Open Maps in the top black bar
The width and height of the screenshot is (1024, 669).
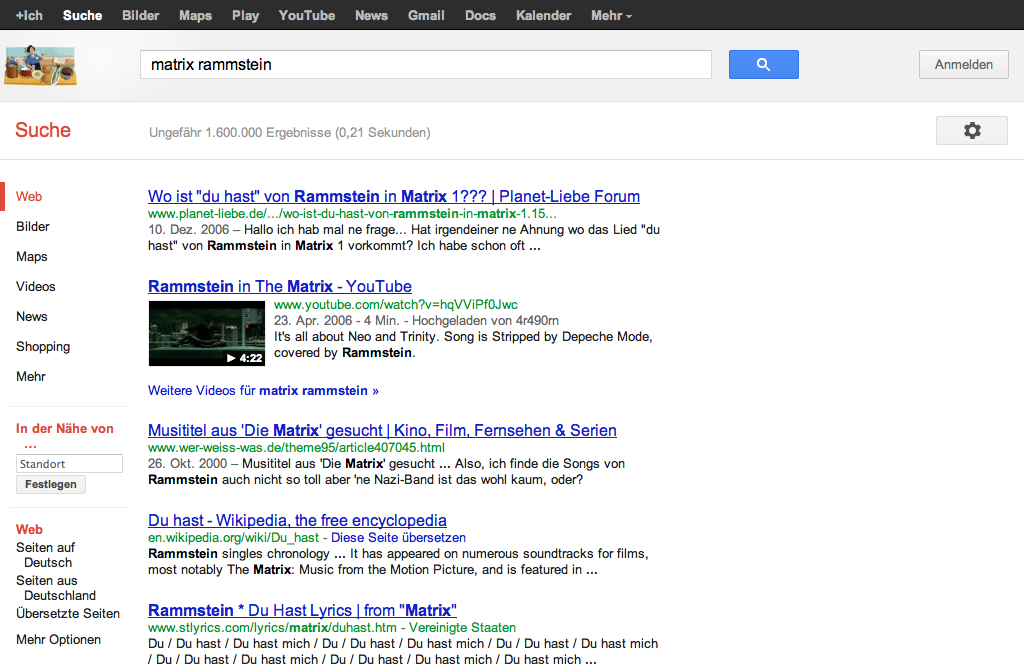pos(195,15)
